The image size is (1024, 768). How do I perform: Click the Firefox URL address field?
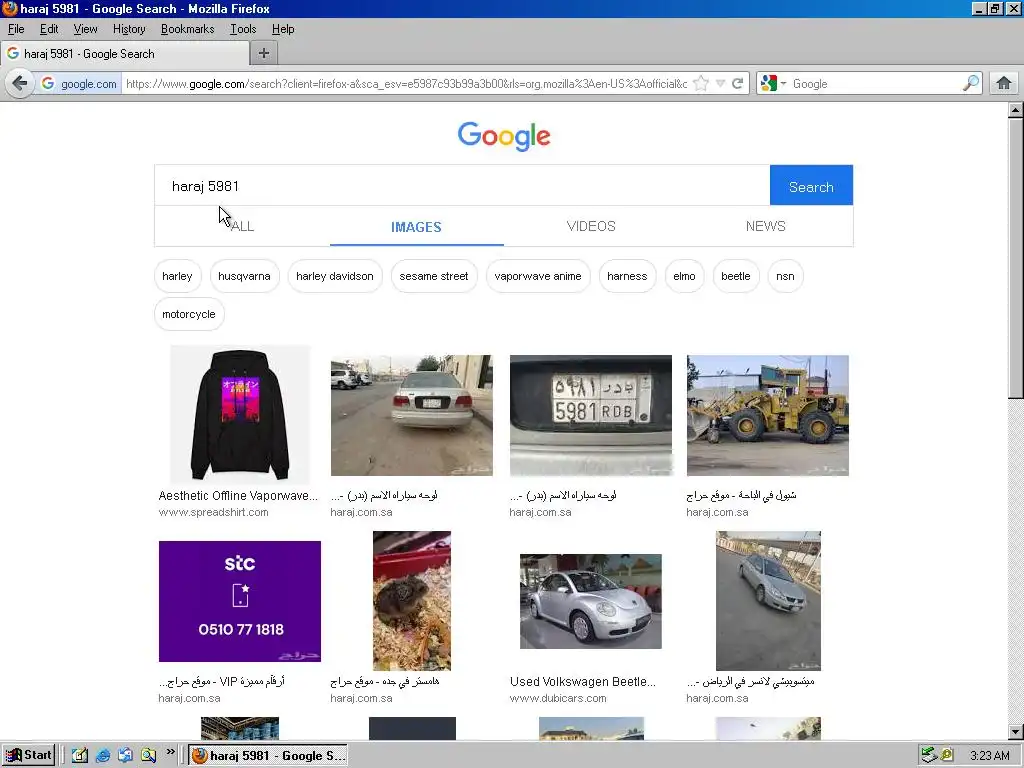(406, 84)
